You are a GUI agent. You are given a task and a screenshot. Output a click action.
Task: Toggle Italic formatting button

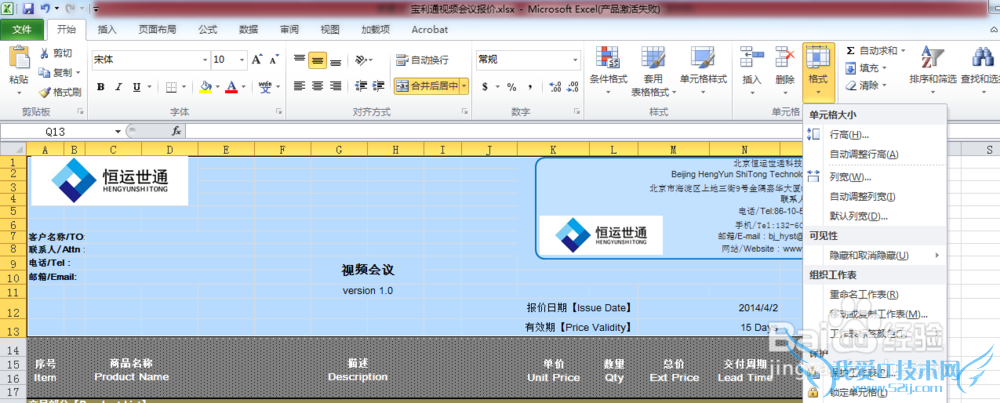[x=120, y=87]
